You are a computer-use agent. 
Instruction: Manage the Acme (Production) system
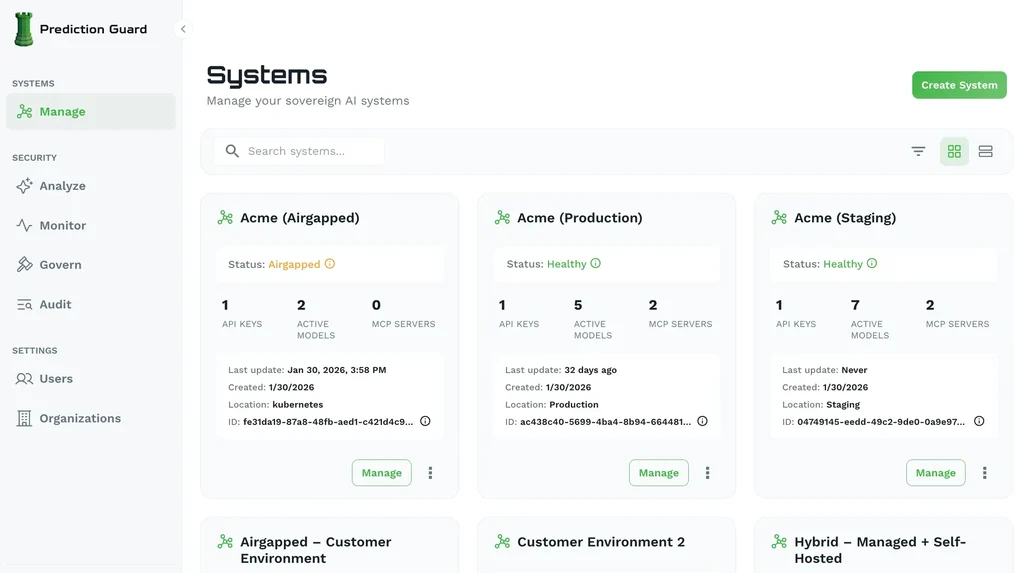coord(658,472)
